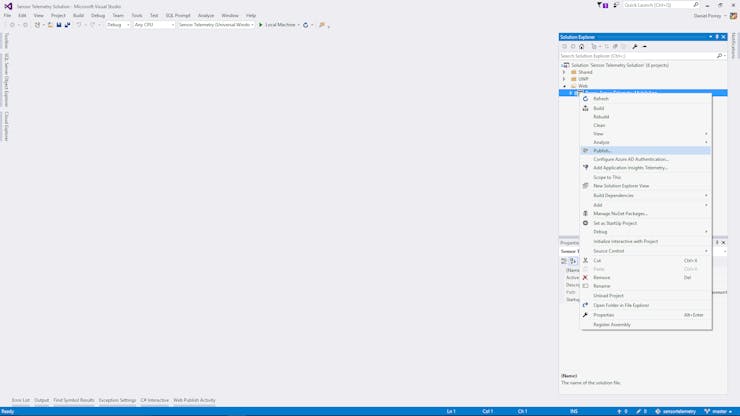
Task: Click Unload Project entry
Action: click(608, 296)
